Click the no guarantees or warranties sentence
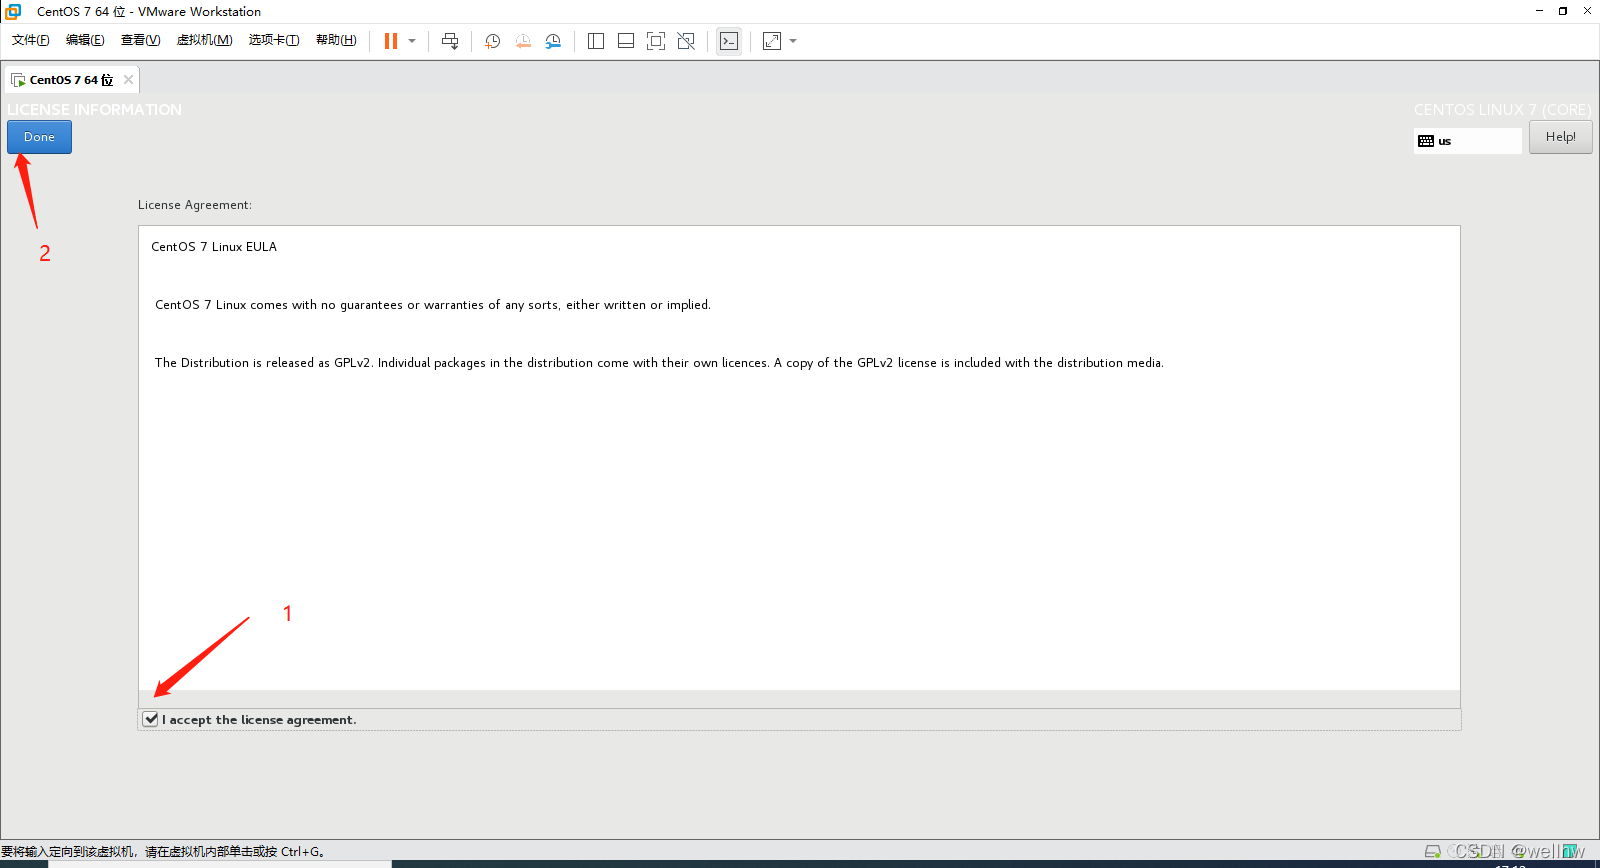 click(x=432, y=305)
